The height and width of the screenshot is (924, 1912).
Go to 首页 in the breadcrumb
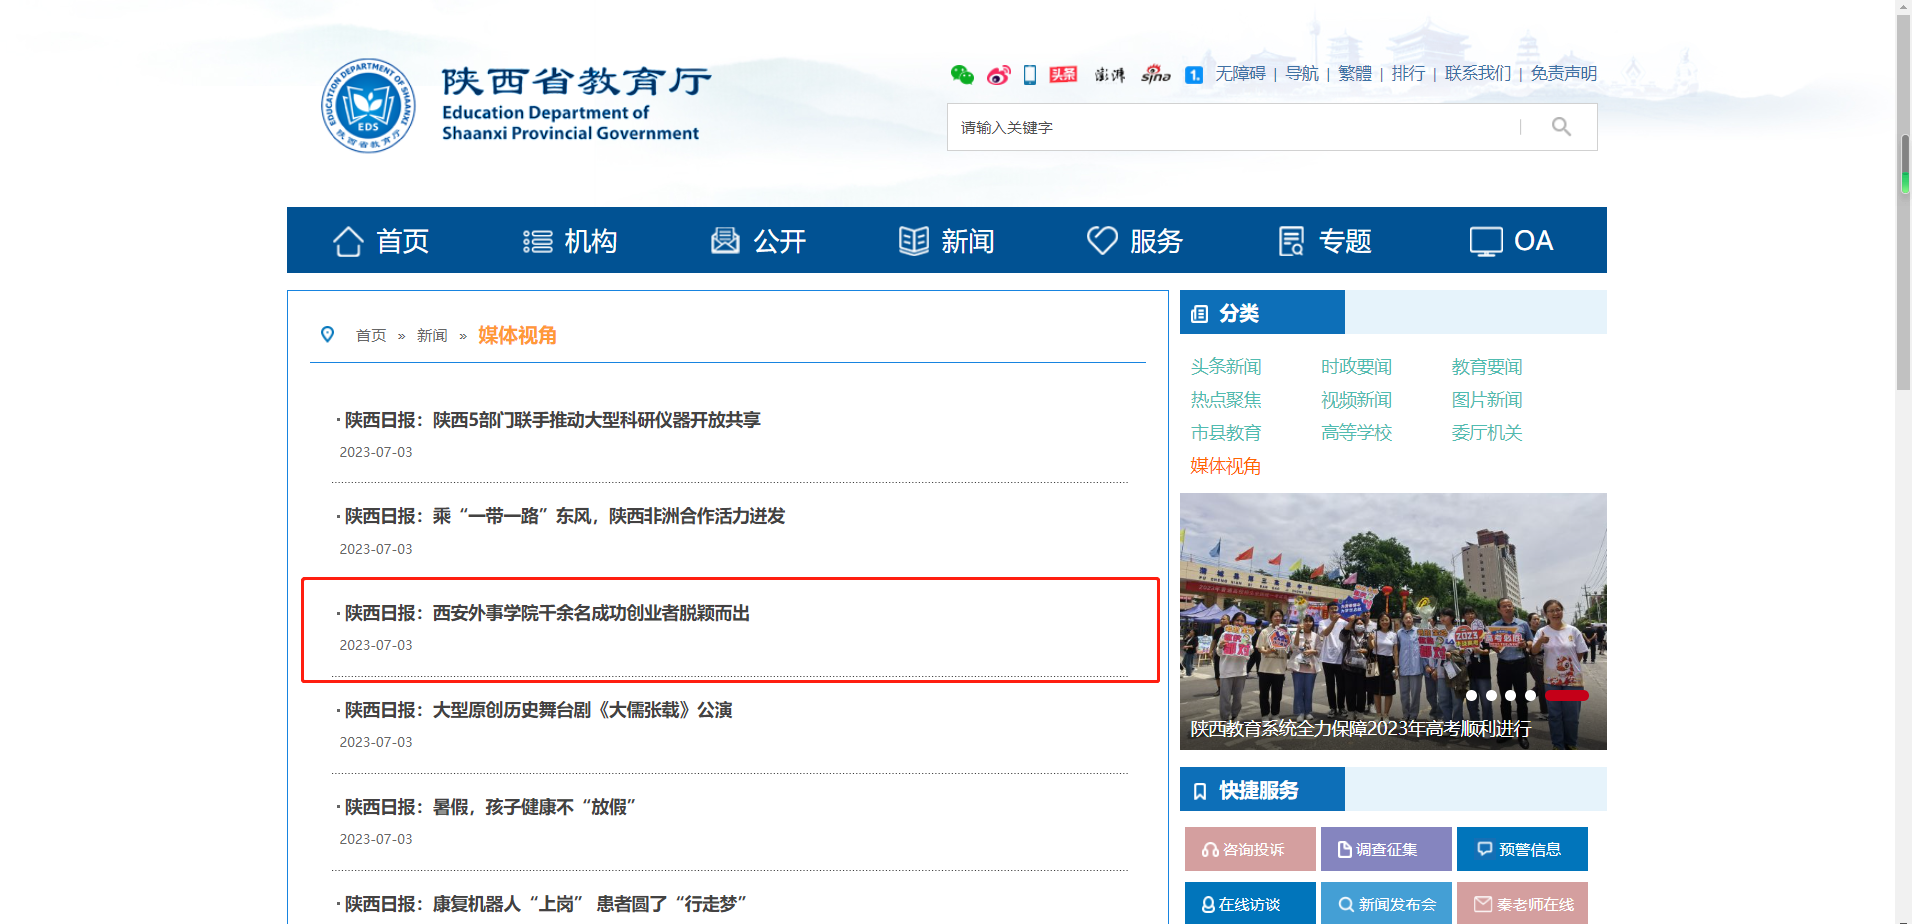(371, 336)
